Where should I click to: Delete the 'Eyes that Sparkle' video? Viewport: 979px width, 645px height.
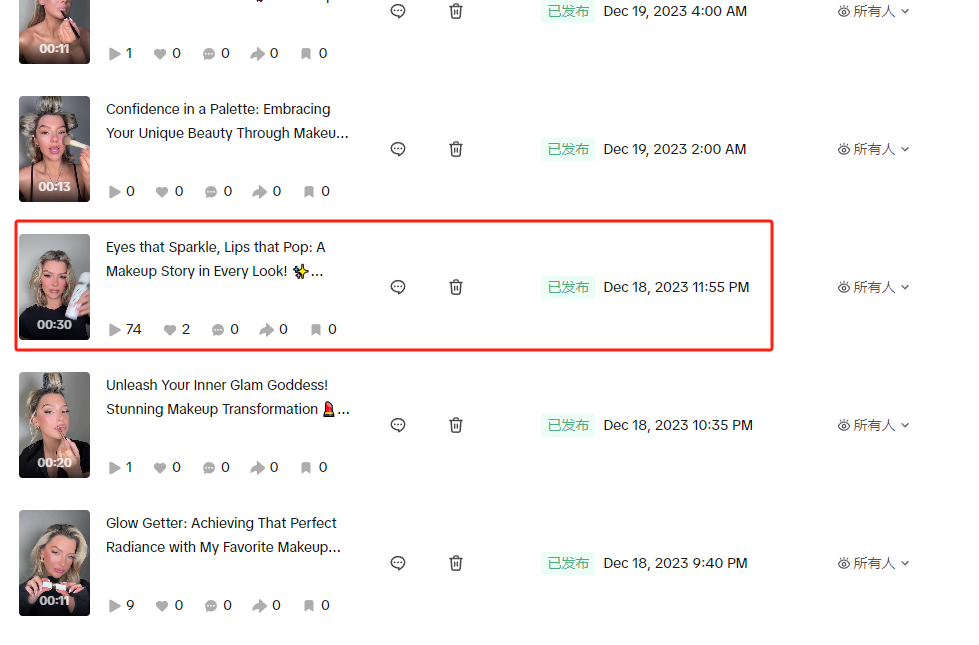[456, 287]
